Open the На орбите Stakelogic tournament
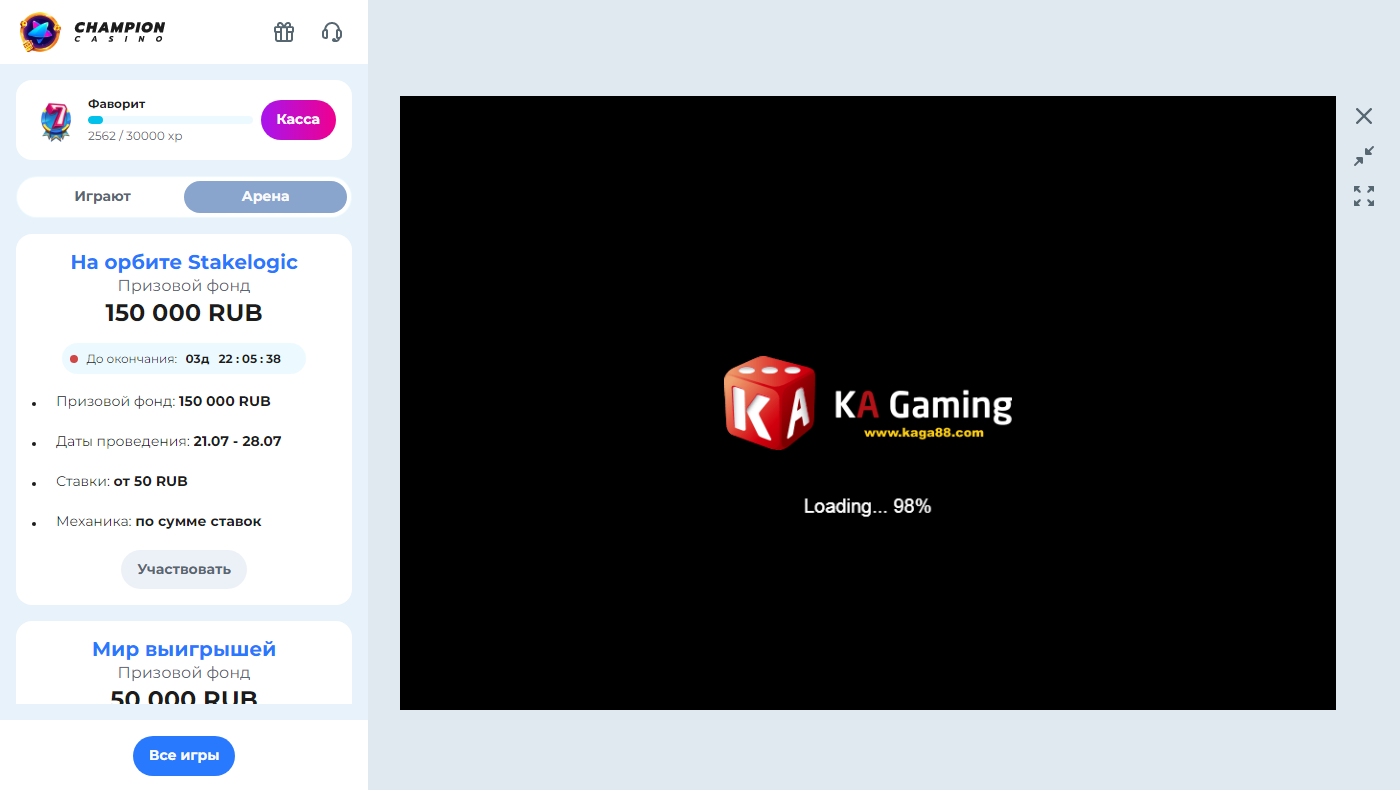The width and height of the screenshot is (1400, 790). tap(184, 262)
